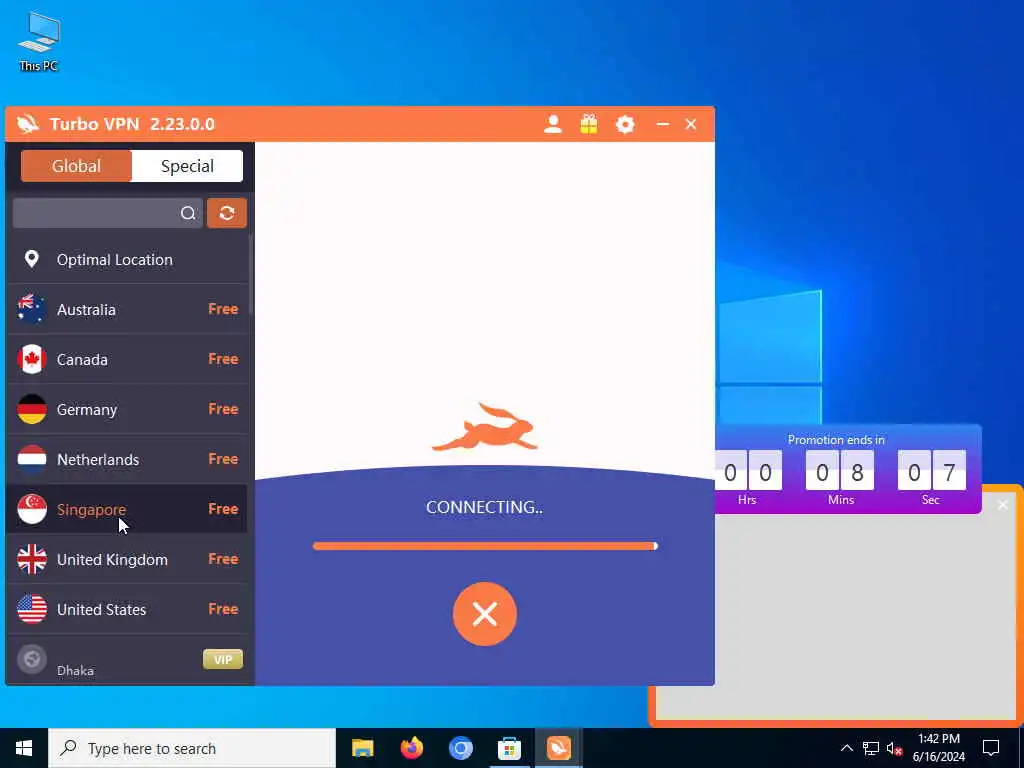Screen dimensions: 1024x768
Task: Click the Turbo VPN rabbit logo
Action: (28, 124)
